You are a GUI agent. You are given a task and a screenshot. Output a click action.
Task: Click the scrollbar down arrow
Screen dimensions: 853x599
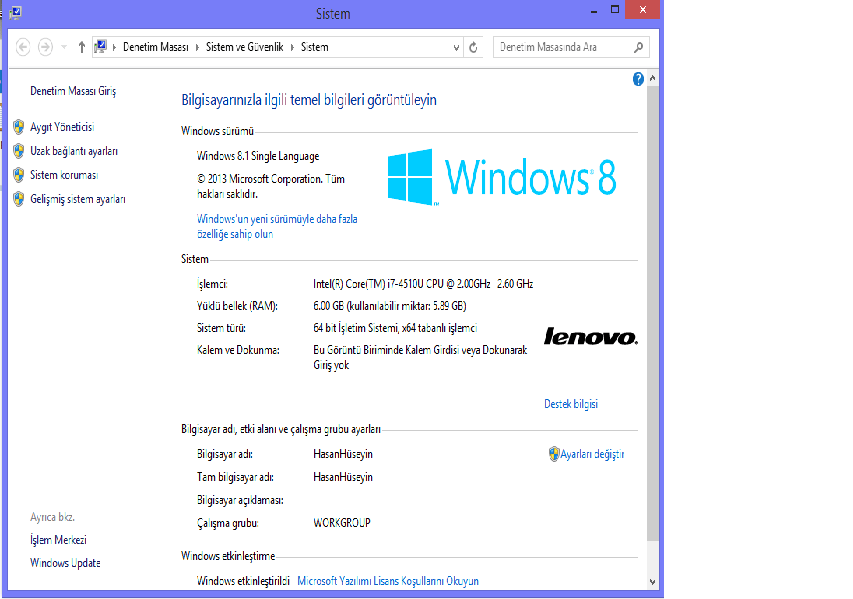(652, 582)
